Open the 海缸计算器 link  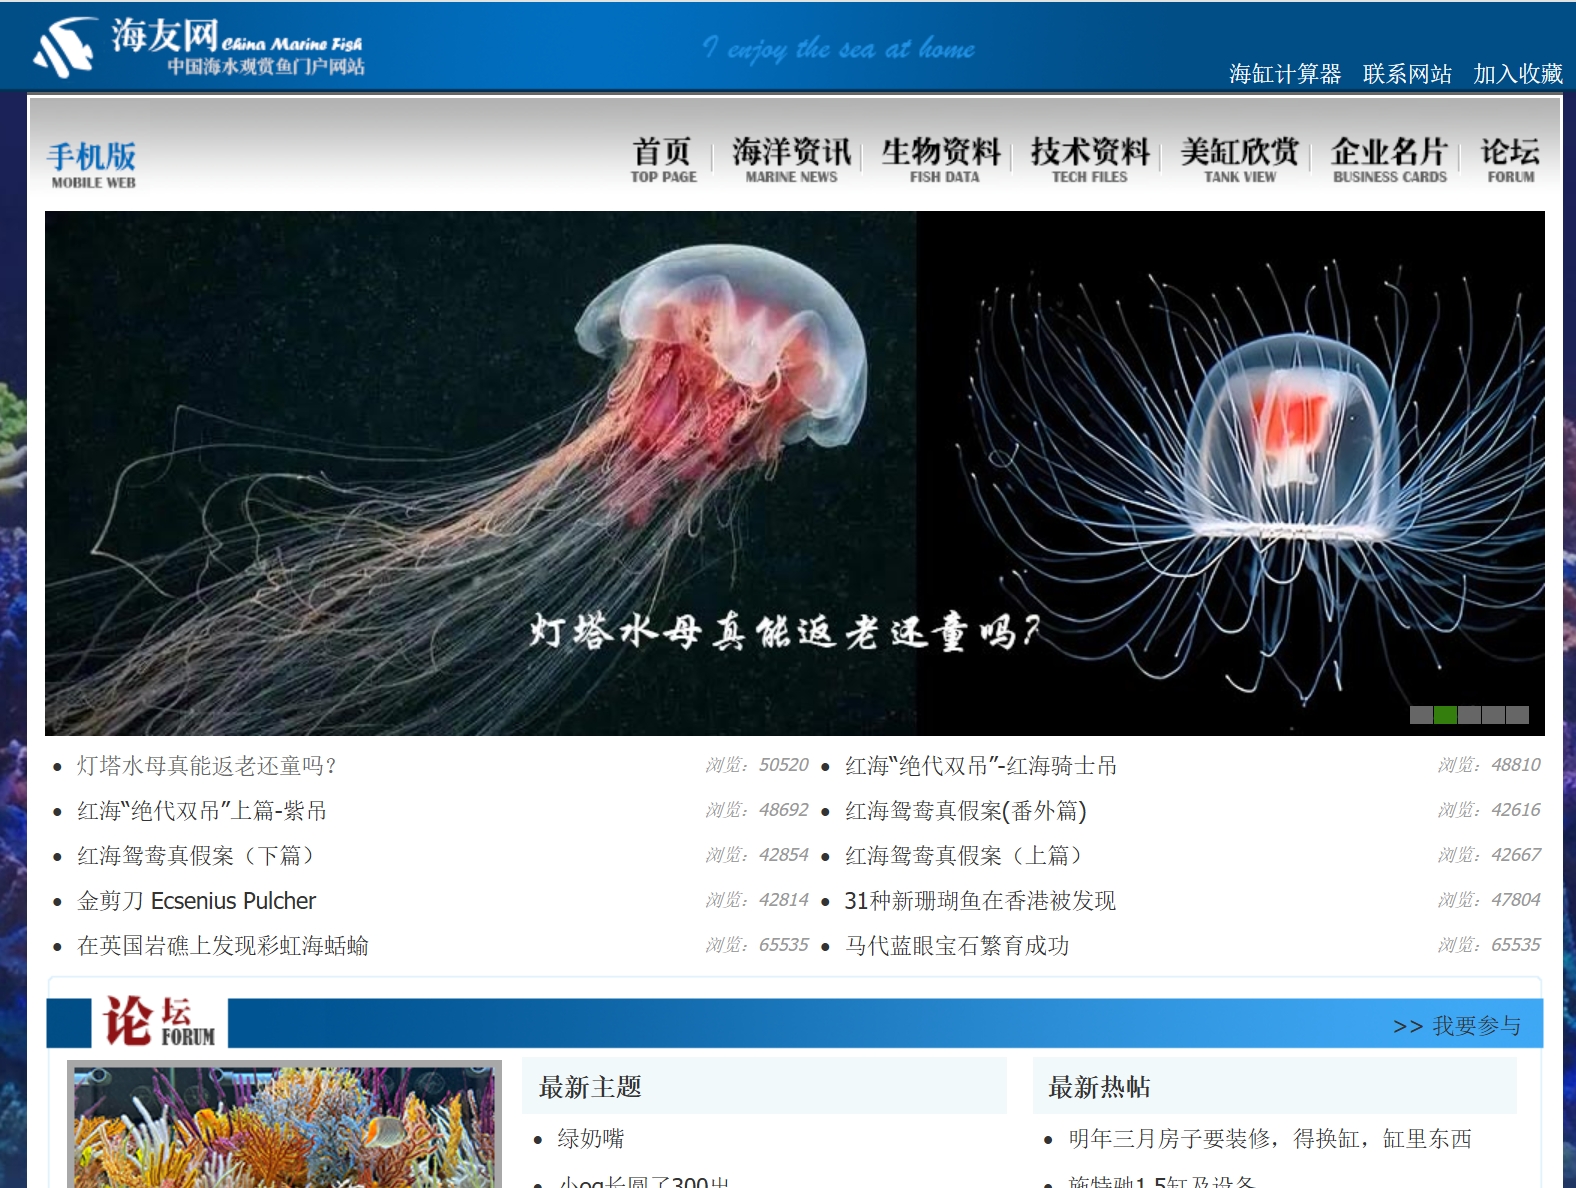(x=1285, y=74)
